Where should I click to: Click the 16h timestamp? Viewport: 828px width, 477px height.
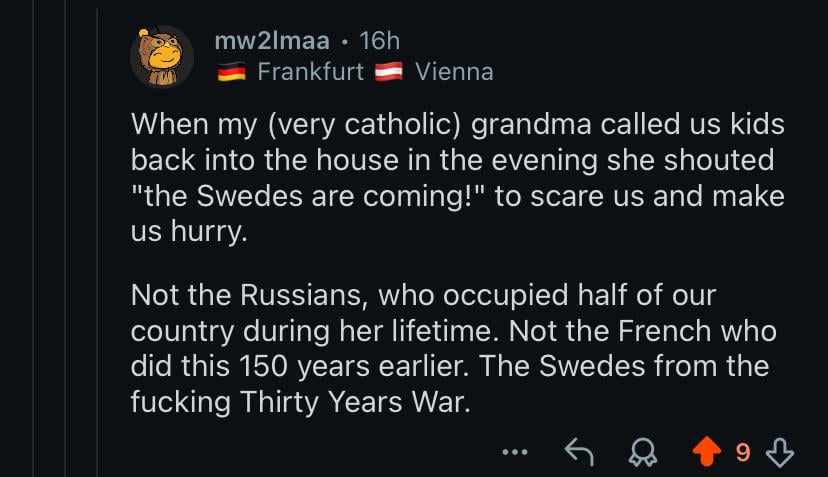tap(379, 41)
